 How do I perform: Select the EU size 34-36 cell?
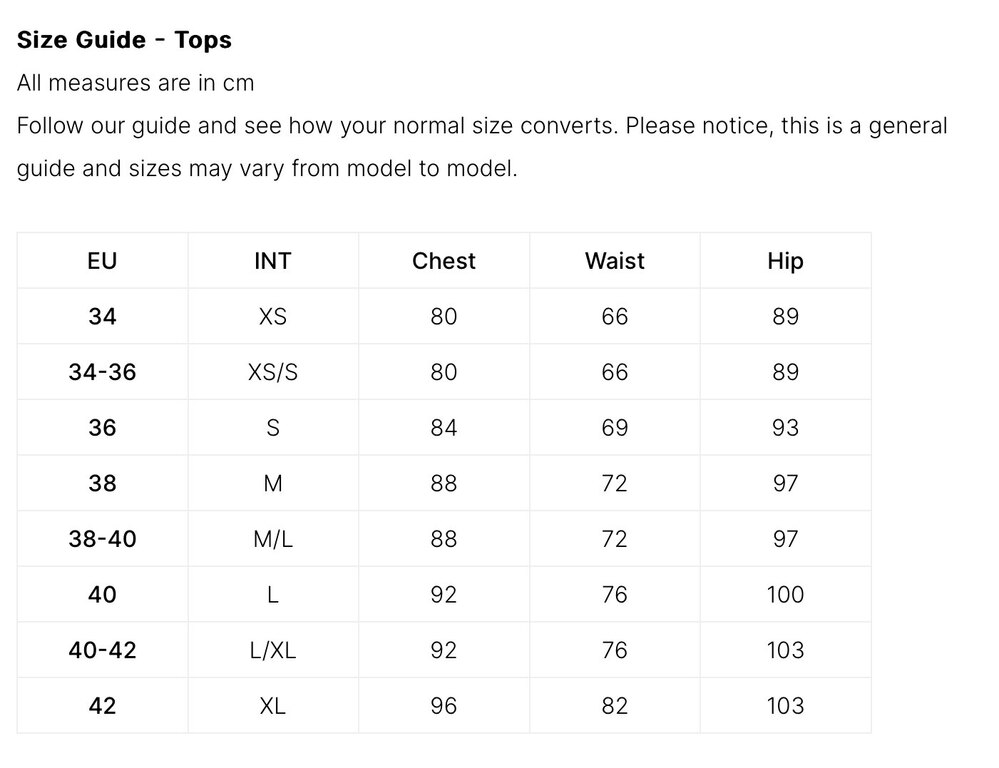[x=102, y=372]
